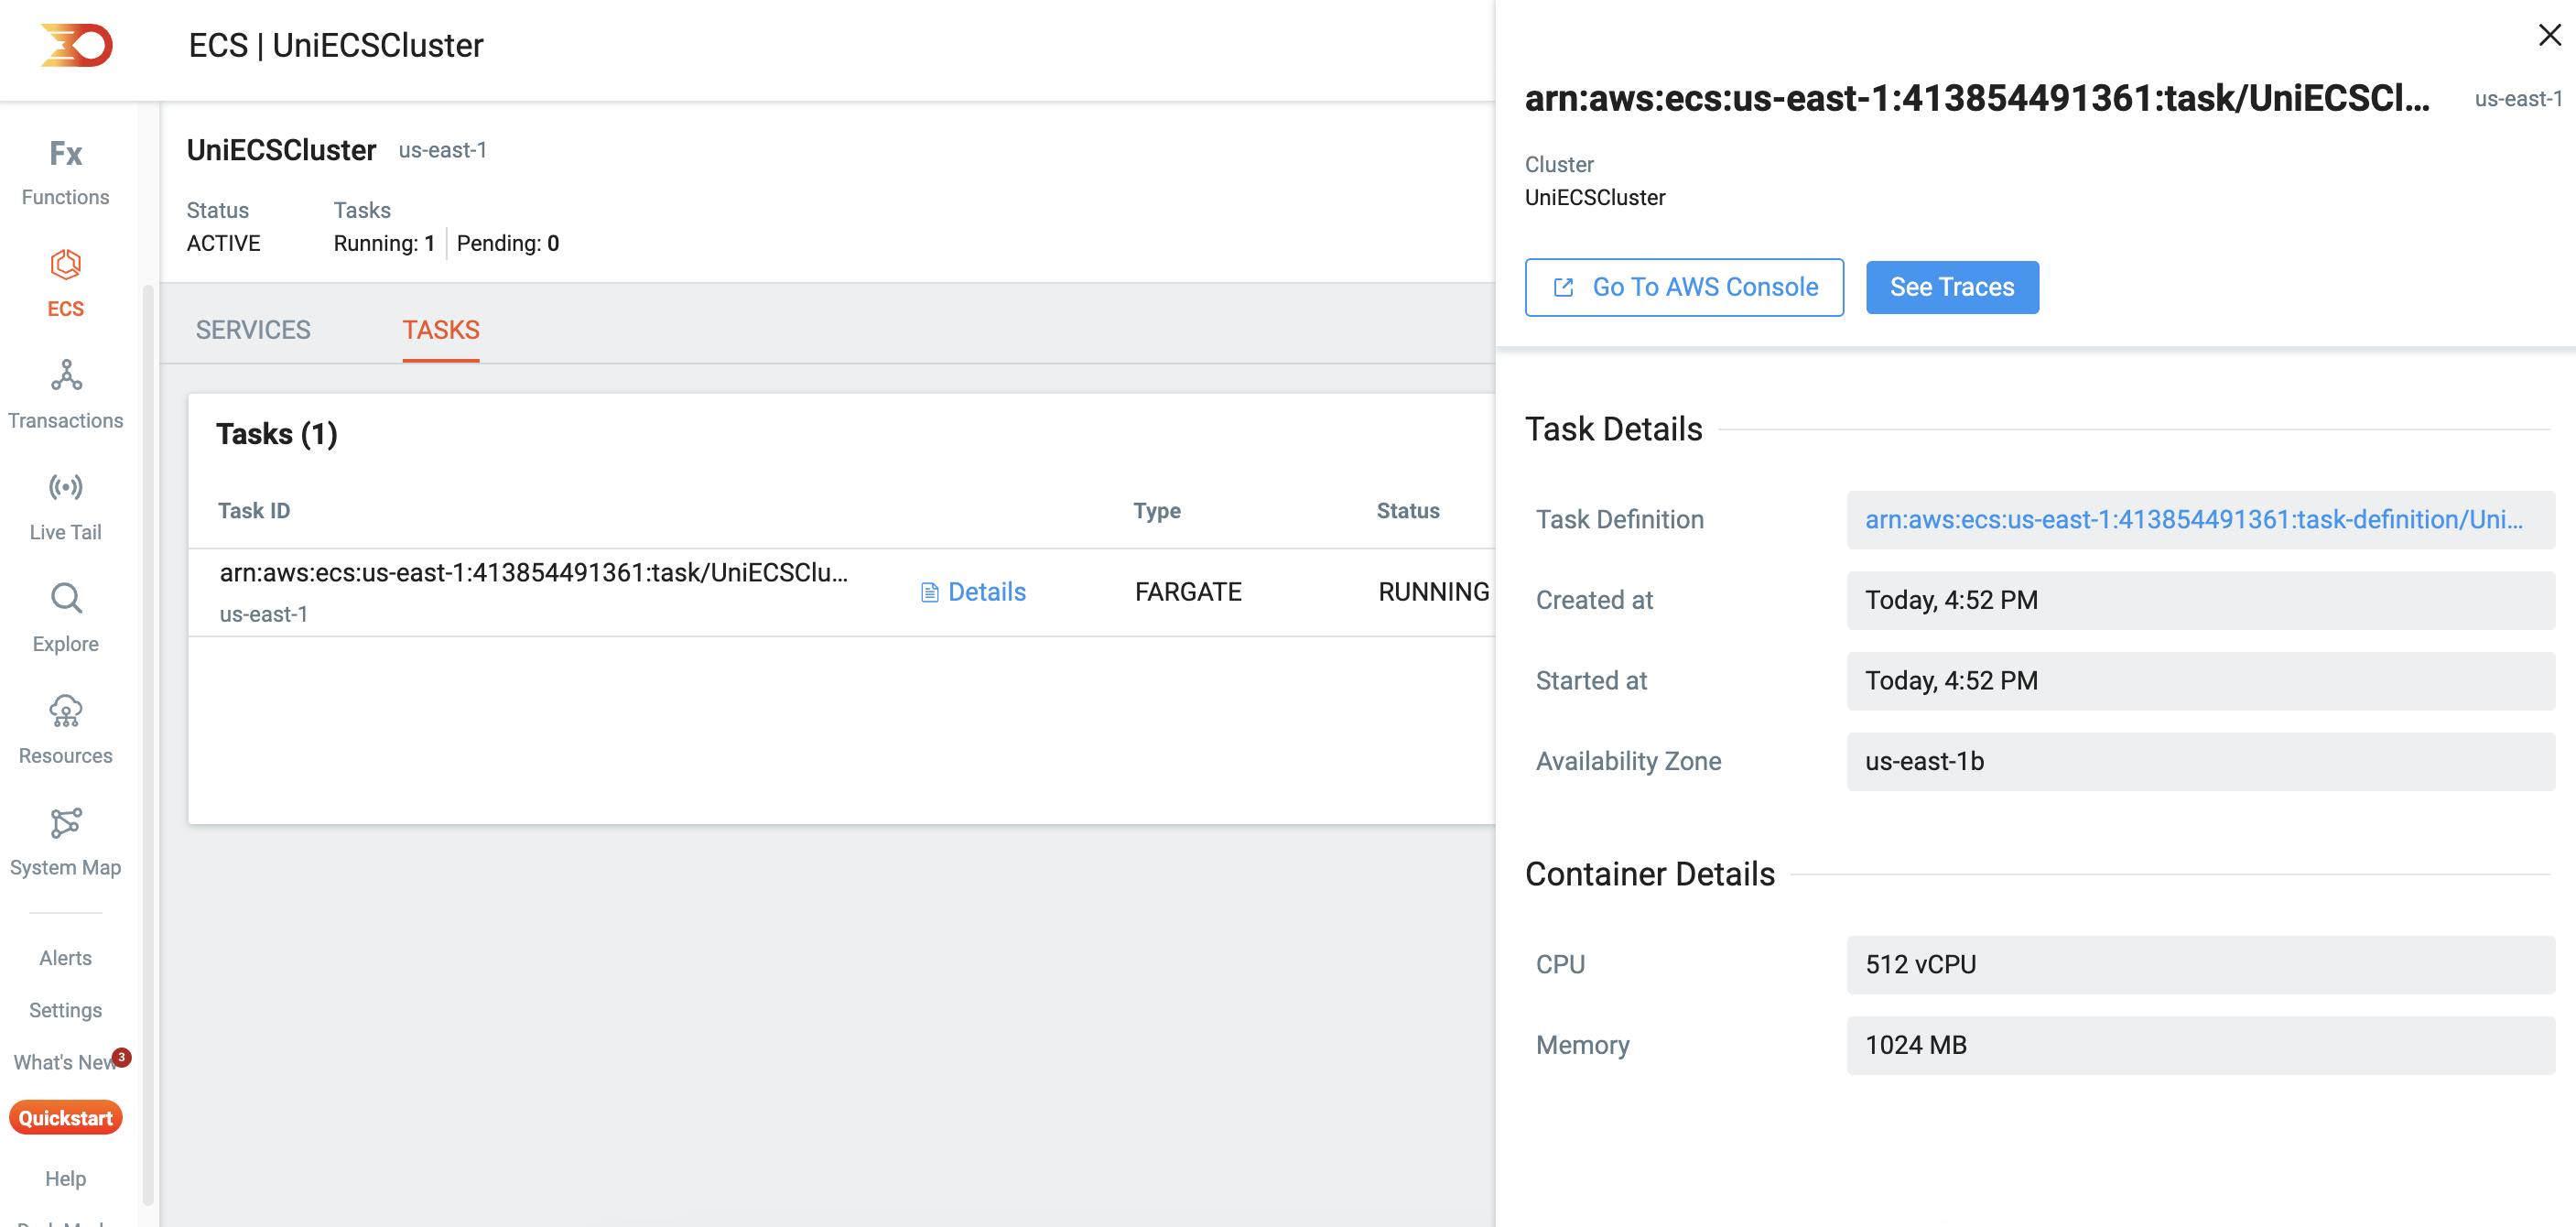Click the Tasks (1) heading

coord(276,434)
